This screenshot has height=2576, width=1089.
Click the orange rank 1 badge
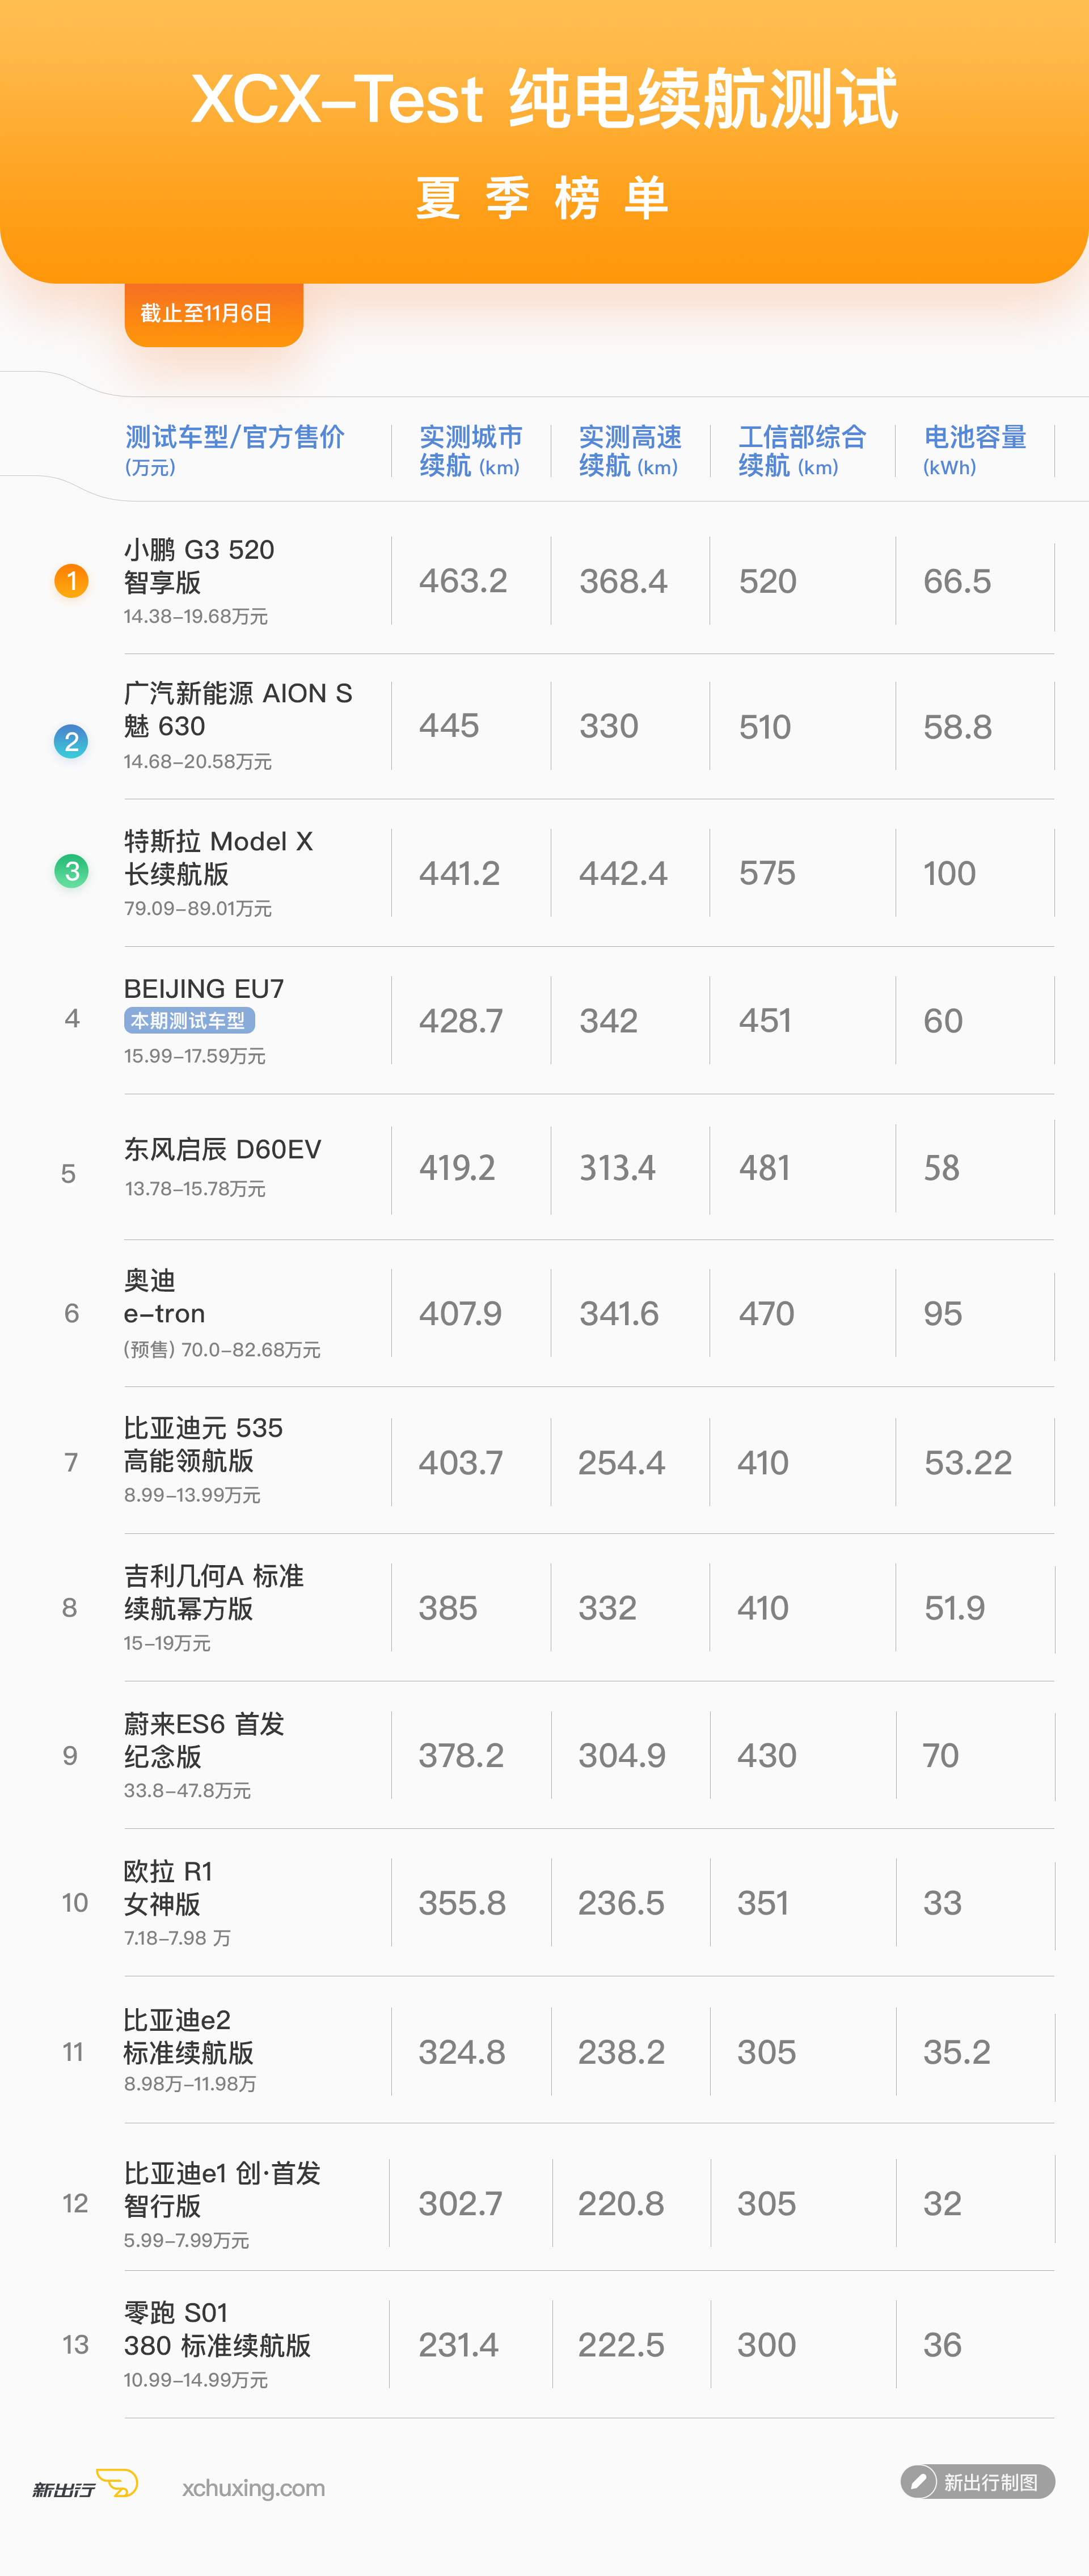coord(71,581)
